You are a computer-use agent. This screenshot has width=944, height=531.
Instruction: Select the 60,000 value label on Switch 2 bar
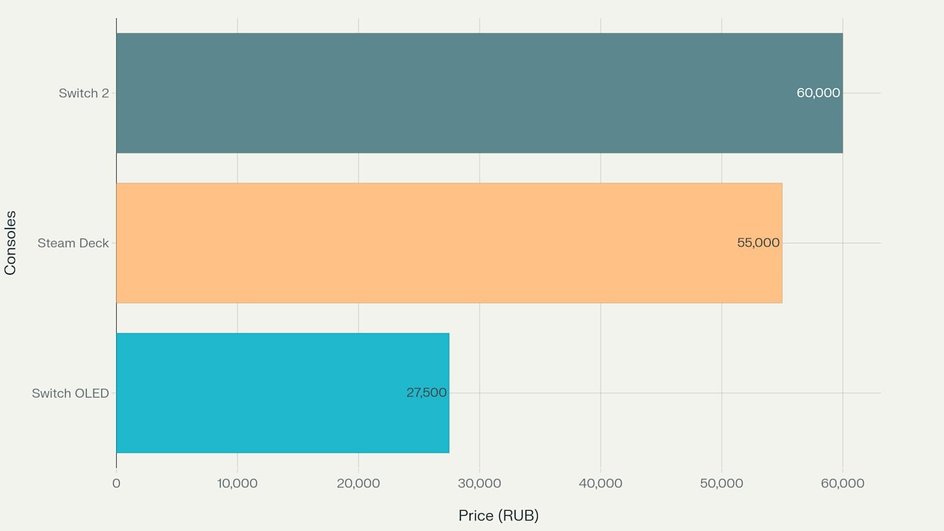[818, 93]
